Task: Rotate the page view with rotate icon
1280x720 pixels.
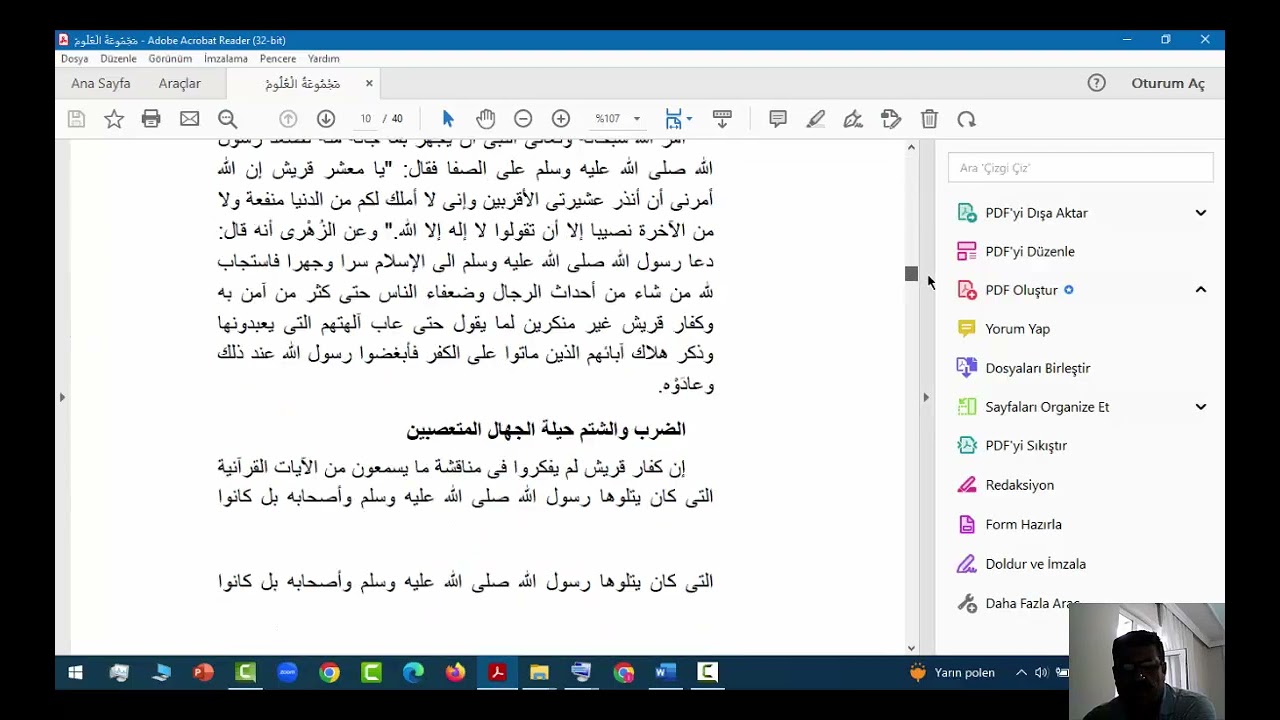Action: pyautogui.click(x=966, y=119)
